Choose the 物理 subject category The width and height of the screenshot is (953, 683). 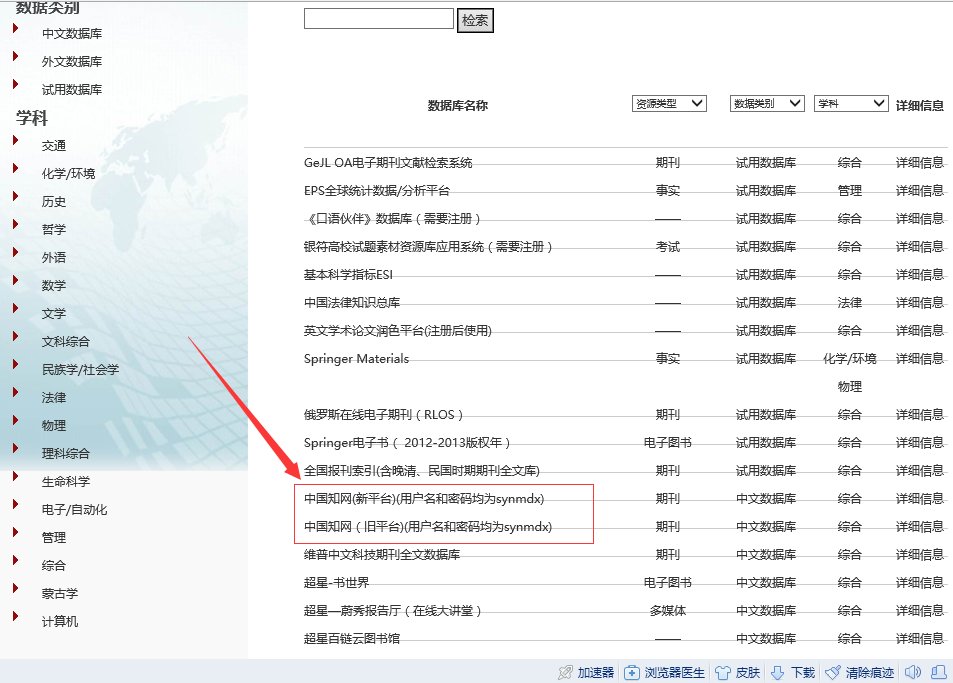53,425
